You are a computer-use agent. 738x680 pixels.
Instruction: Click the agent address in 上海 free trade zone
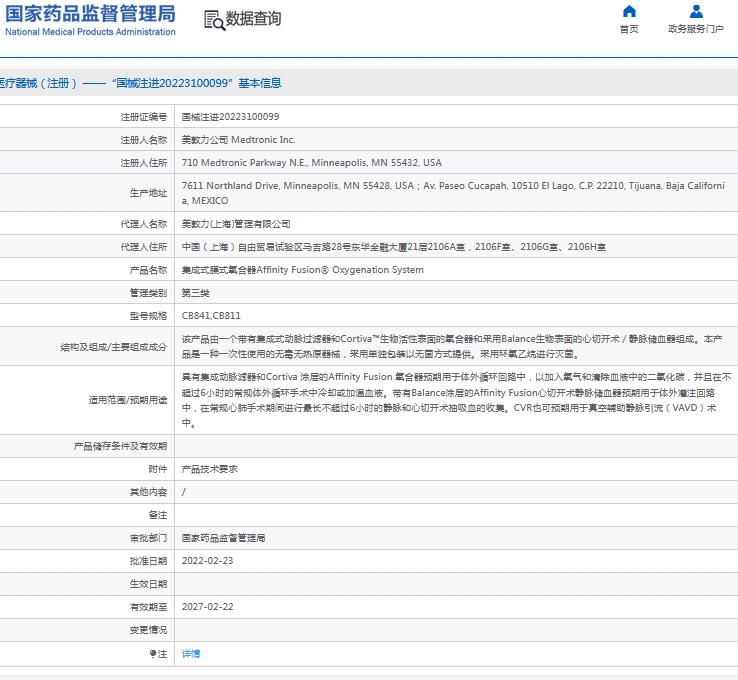393,247
